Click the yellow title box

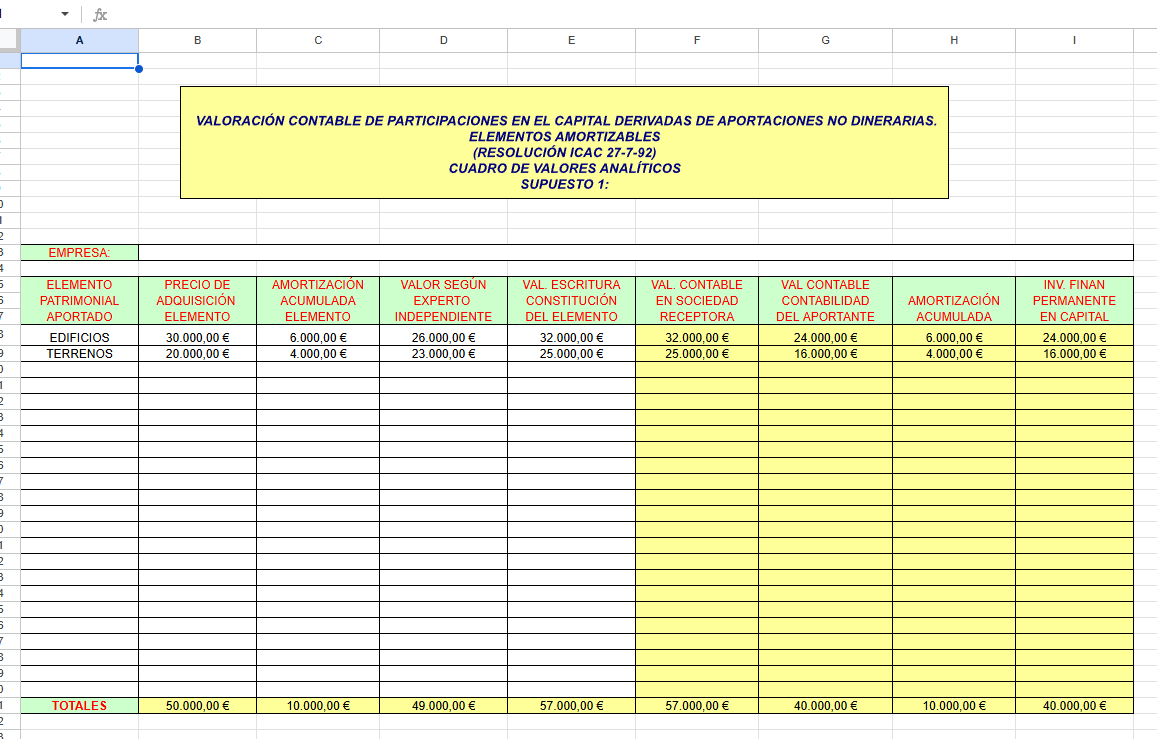(564, 142)
